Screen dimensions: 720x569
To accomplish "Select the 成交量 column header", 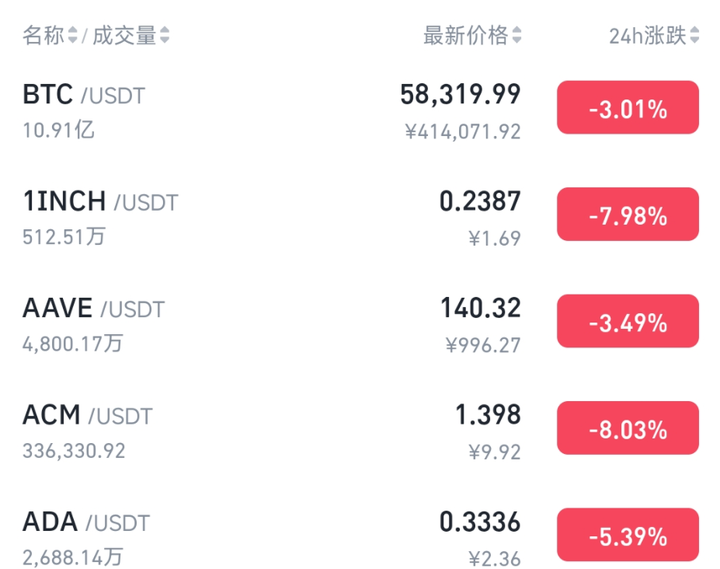I will tap(124, 35).
